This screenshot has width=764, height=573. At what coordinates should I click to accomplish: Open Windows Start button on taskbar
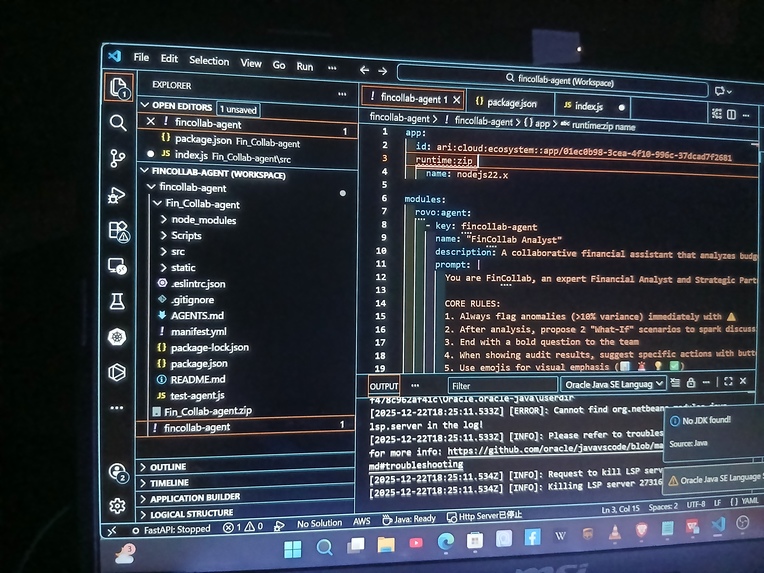coord(292,549)
